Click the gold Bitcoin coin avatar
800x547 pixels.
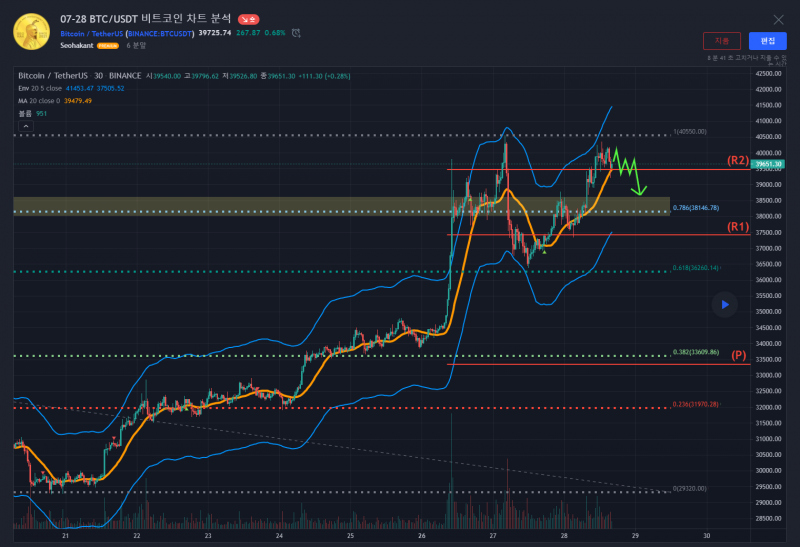tap(32, 32)
